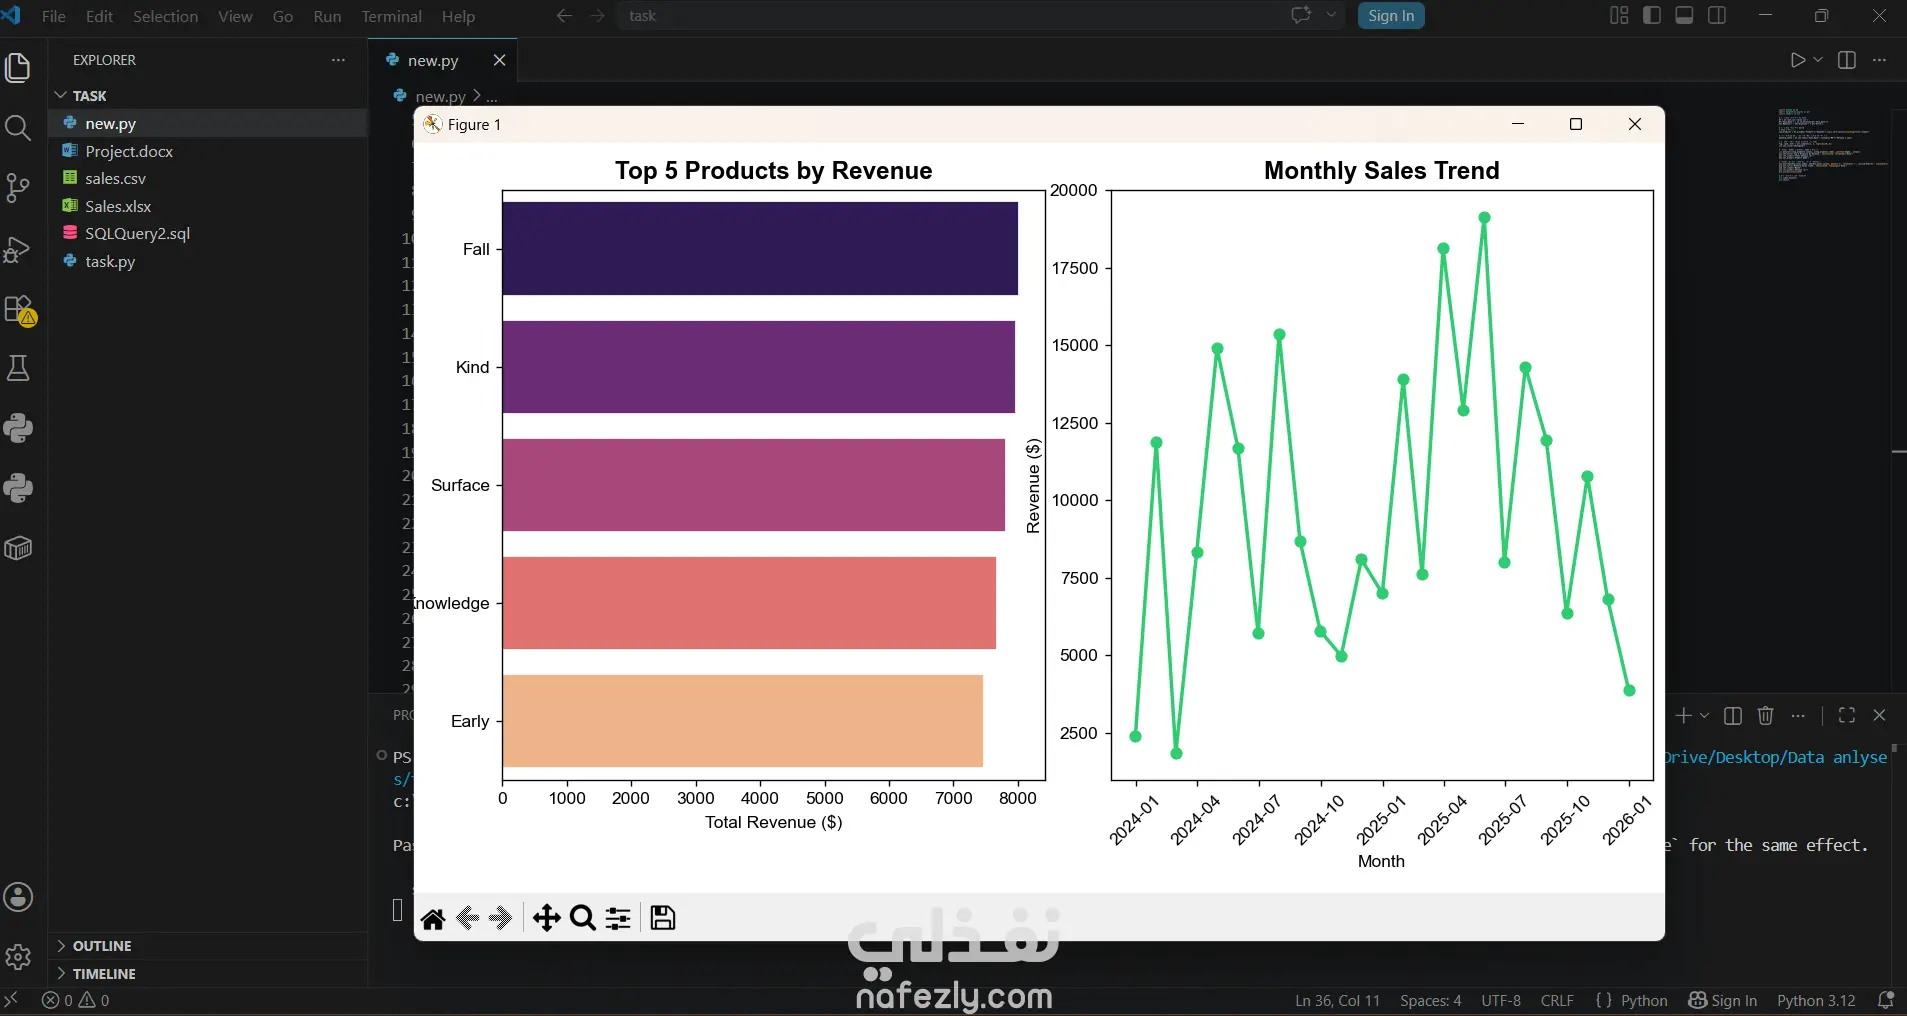
Task: Activate the Zoom to rectangle magnifier tool
Action: pyautogui.click(x=582, y=918)
